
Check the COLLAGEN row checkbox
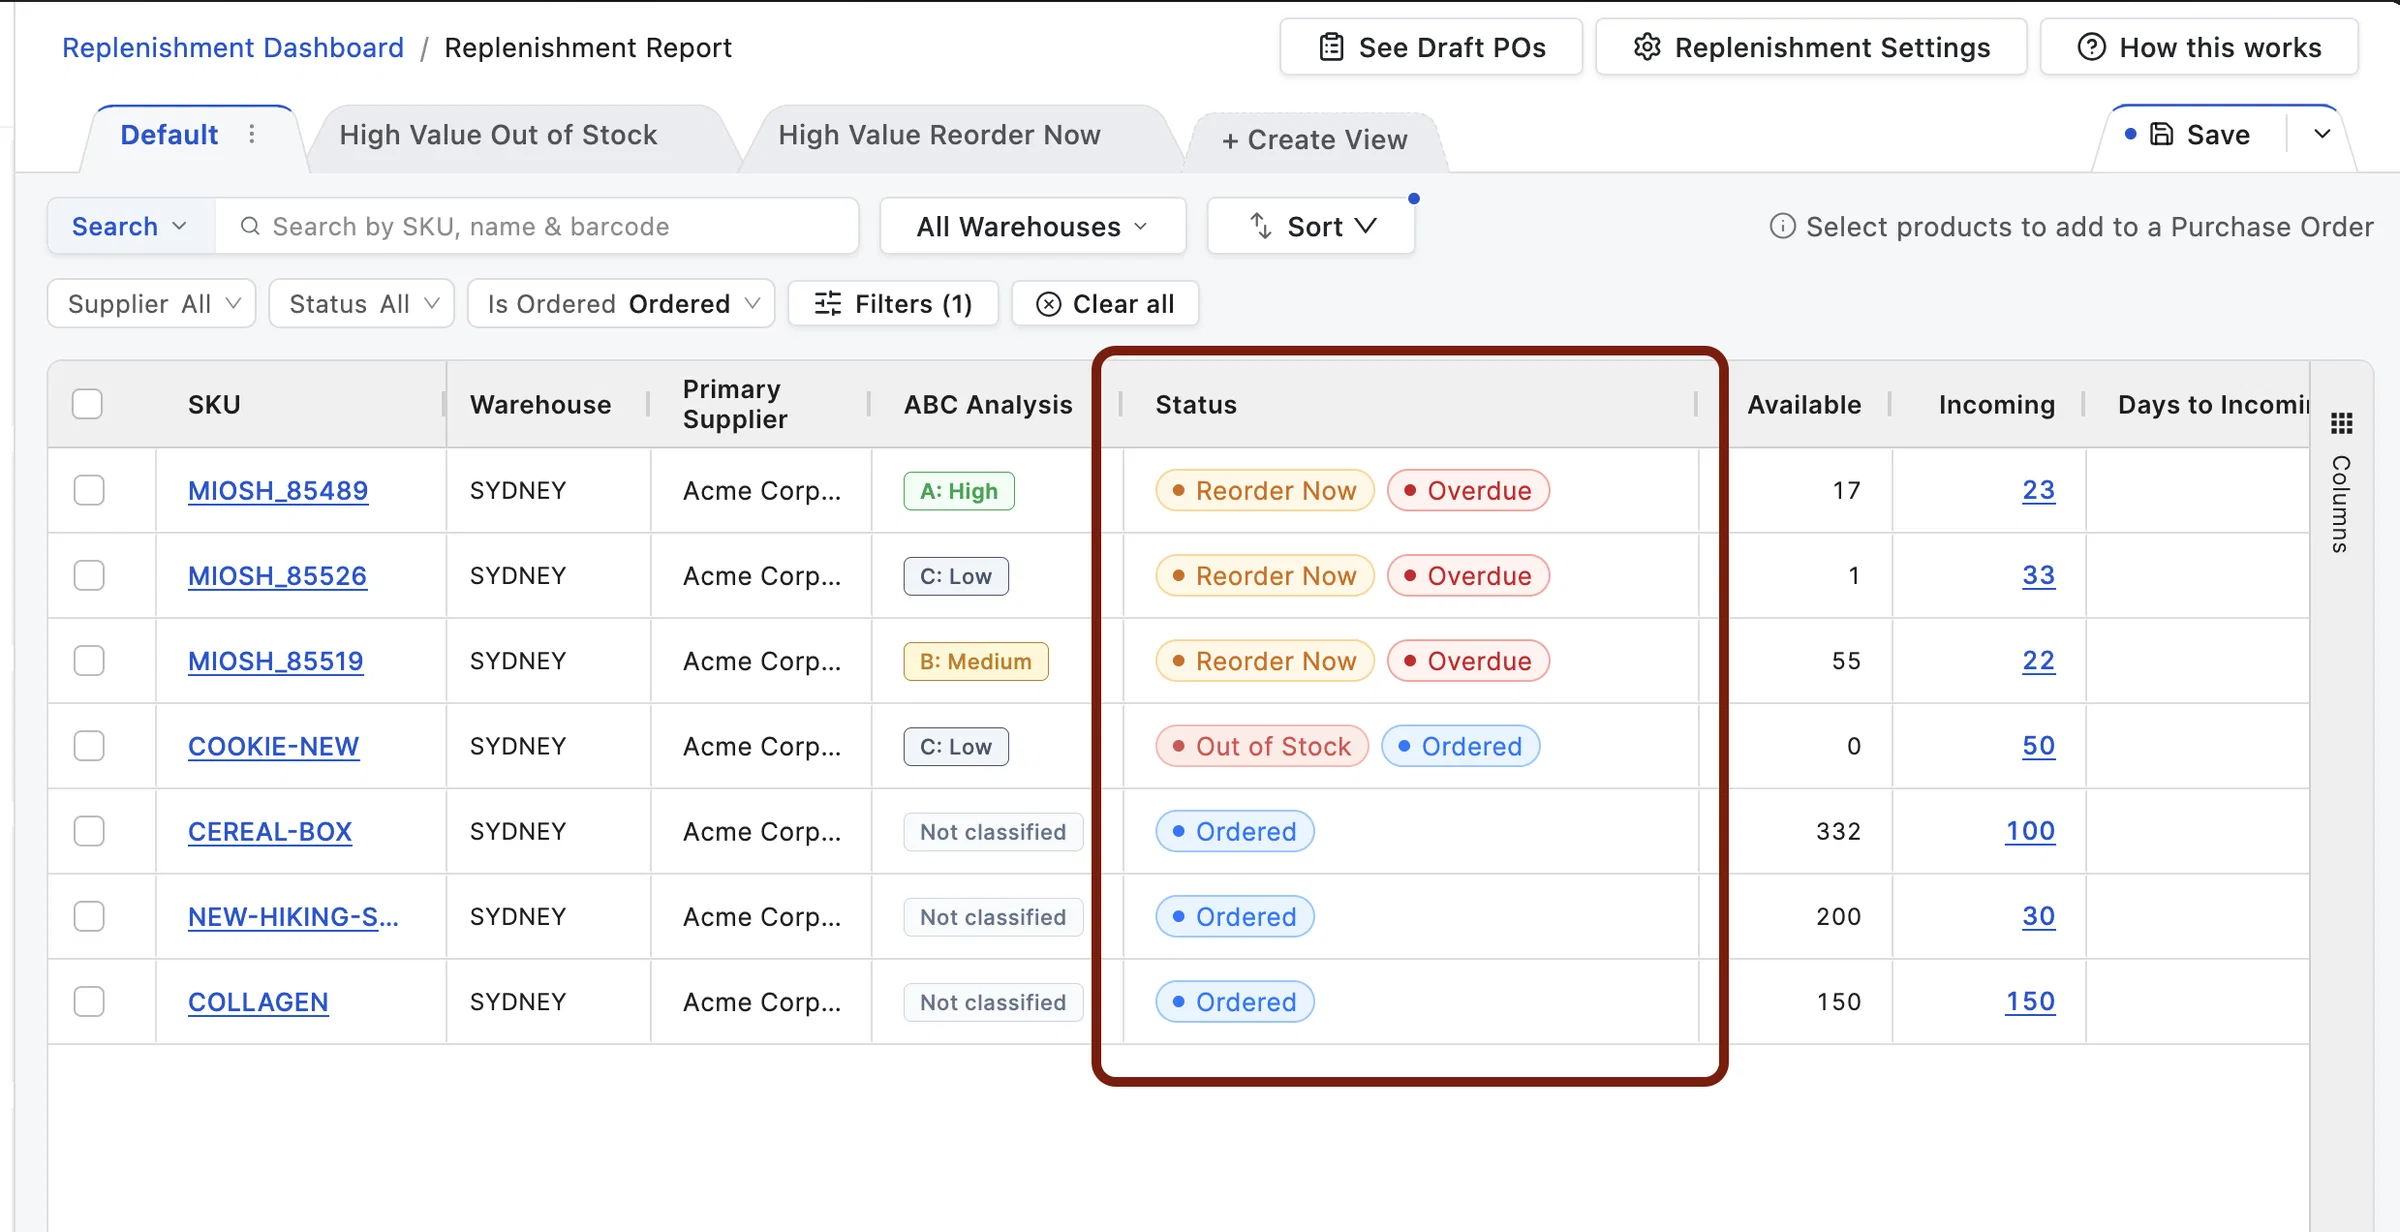point(89,1001)
